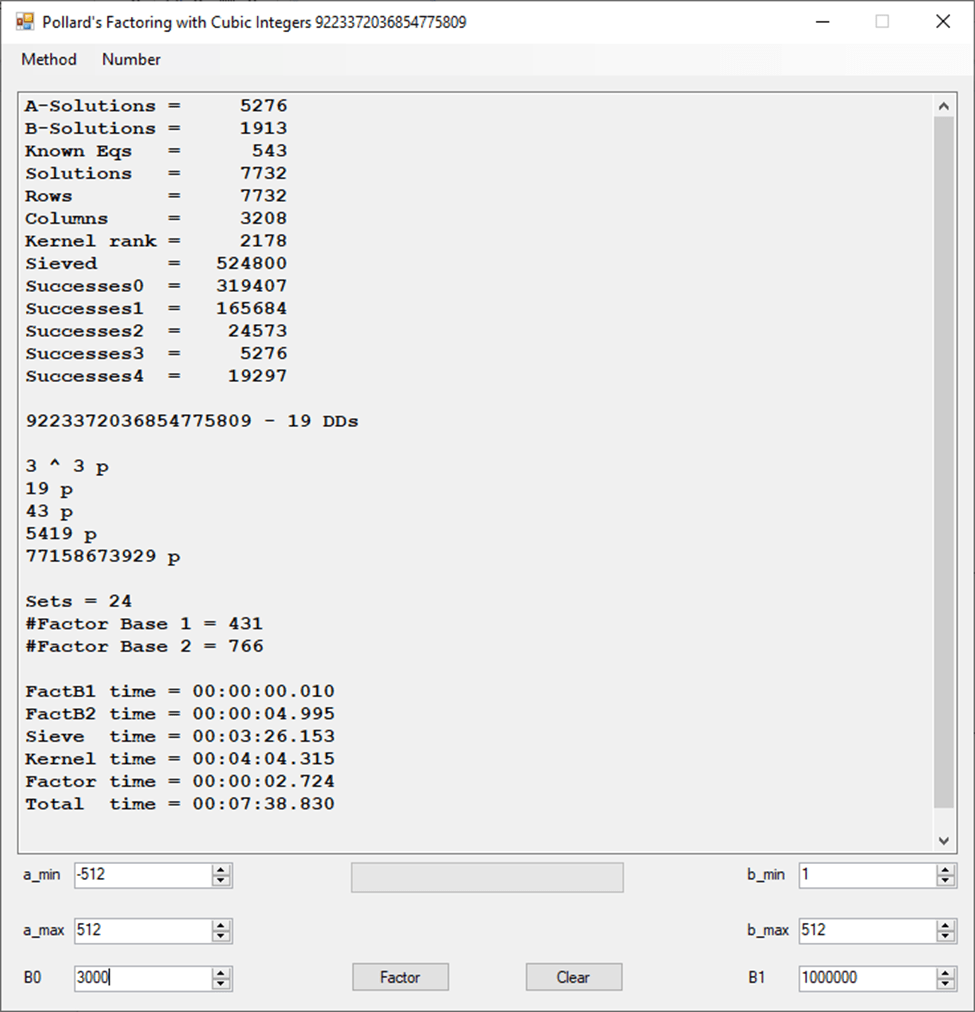
Task: Click the application icon in title bar
Action: (25, 21)
